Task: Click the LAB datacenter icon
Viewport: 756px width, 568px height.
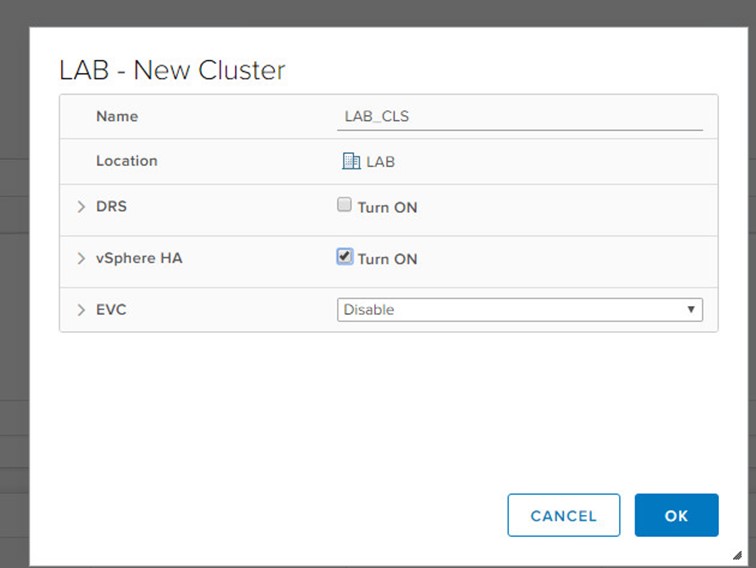Action: pyautogui.click(x=351, y=161)
